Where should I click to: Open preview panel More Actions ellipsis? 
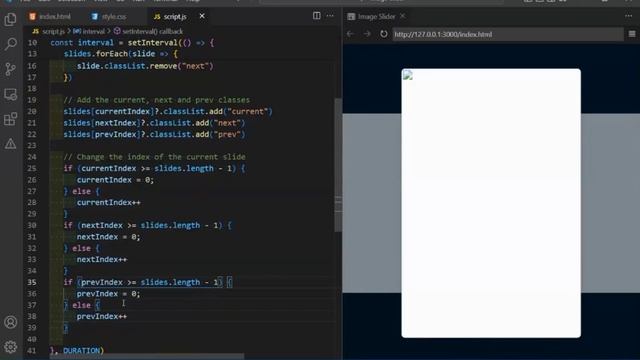click(x=628, y=16)
